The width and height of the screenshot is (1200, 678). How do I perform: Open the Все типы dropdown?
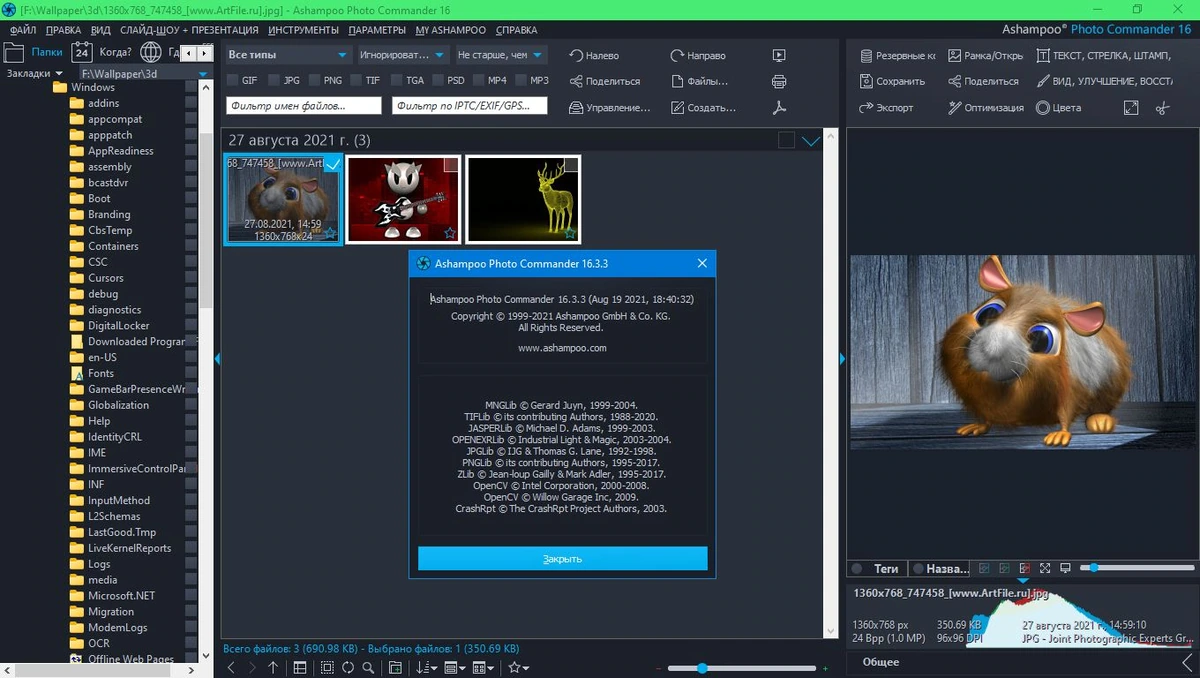tap(287, 55)
